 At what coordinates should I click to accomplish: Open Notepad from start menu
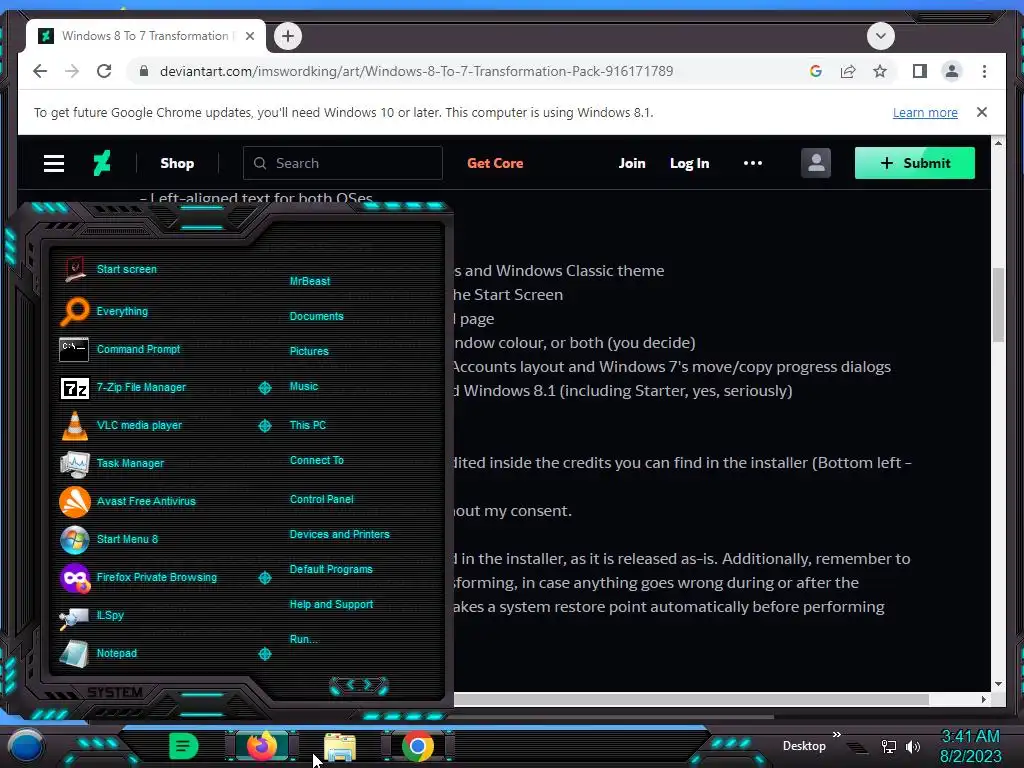point(117,653)
